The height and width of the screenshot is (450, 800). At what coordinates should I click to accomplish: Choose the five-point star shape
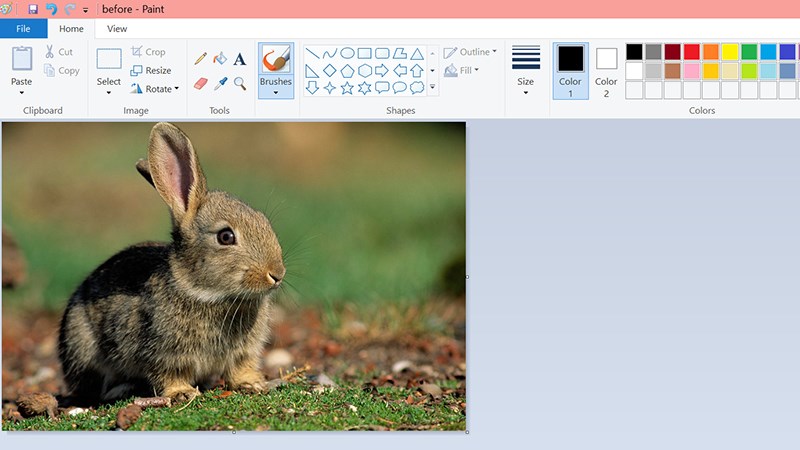click(347, 88)
